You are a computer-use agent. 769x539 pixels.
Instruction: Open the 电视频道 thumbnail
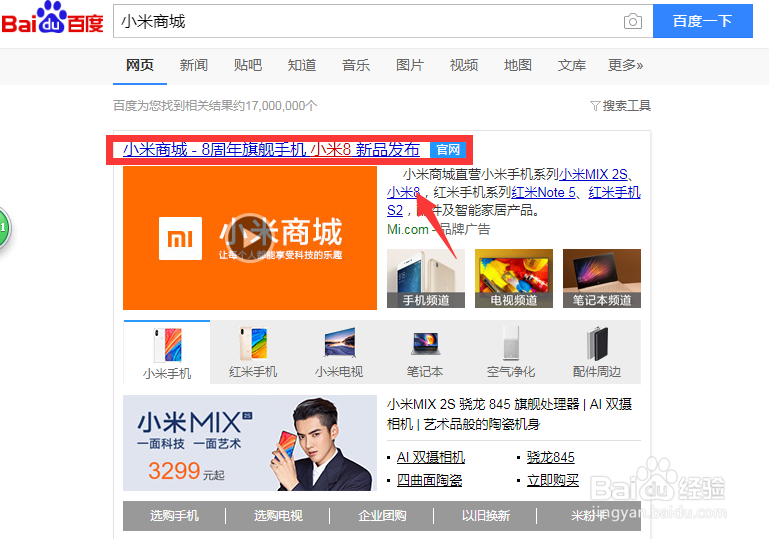[x=513, y=278]
